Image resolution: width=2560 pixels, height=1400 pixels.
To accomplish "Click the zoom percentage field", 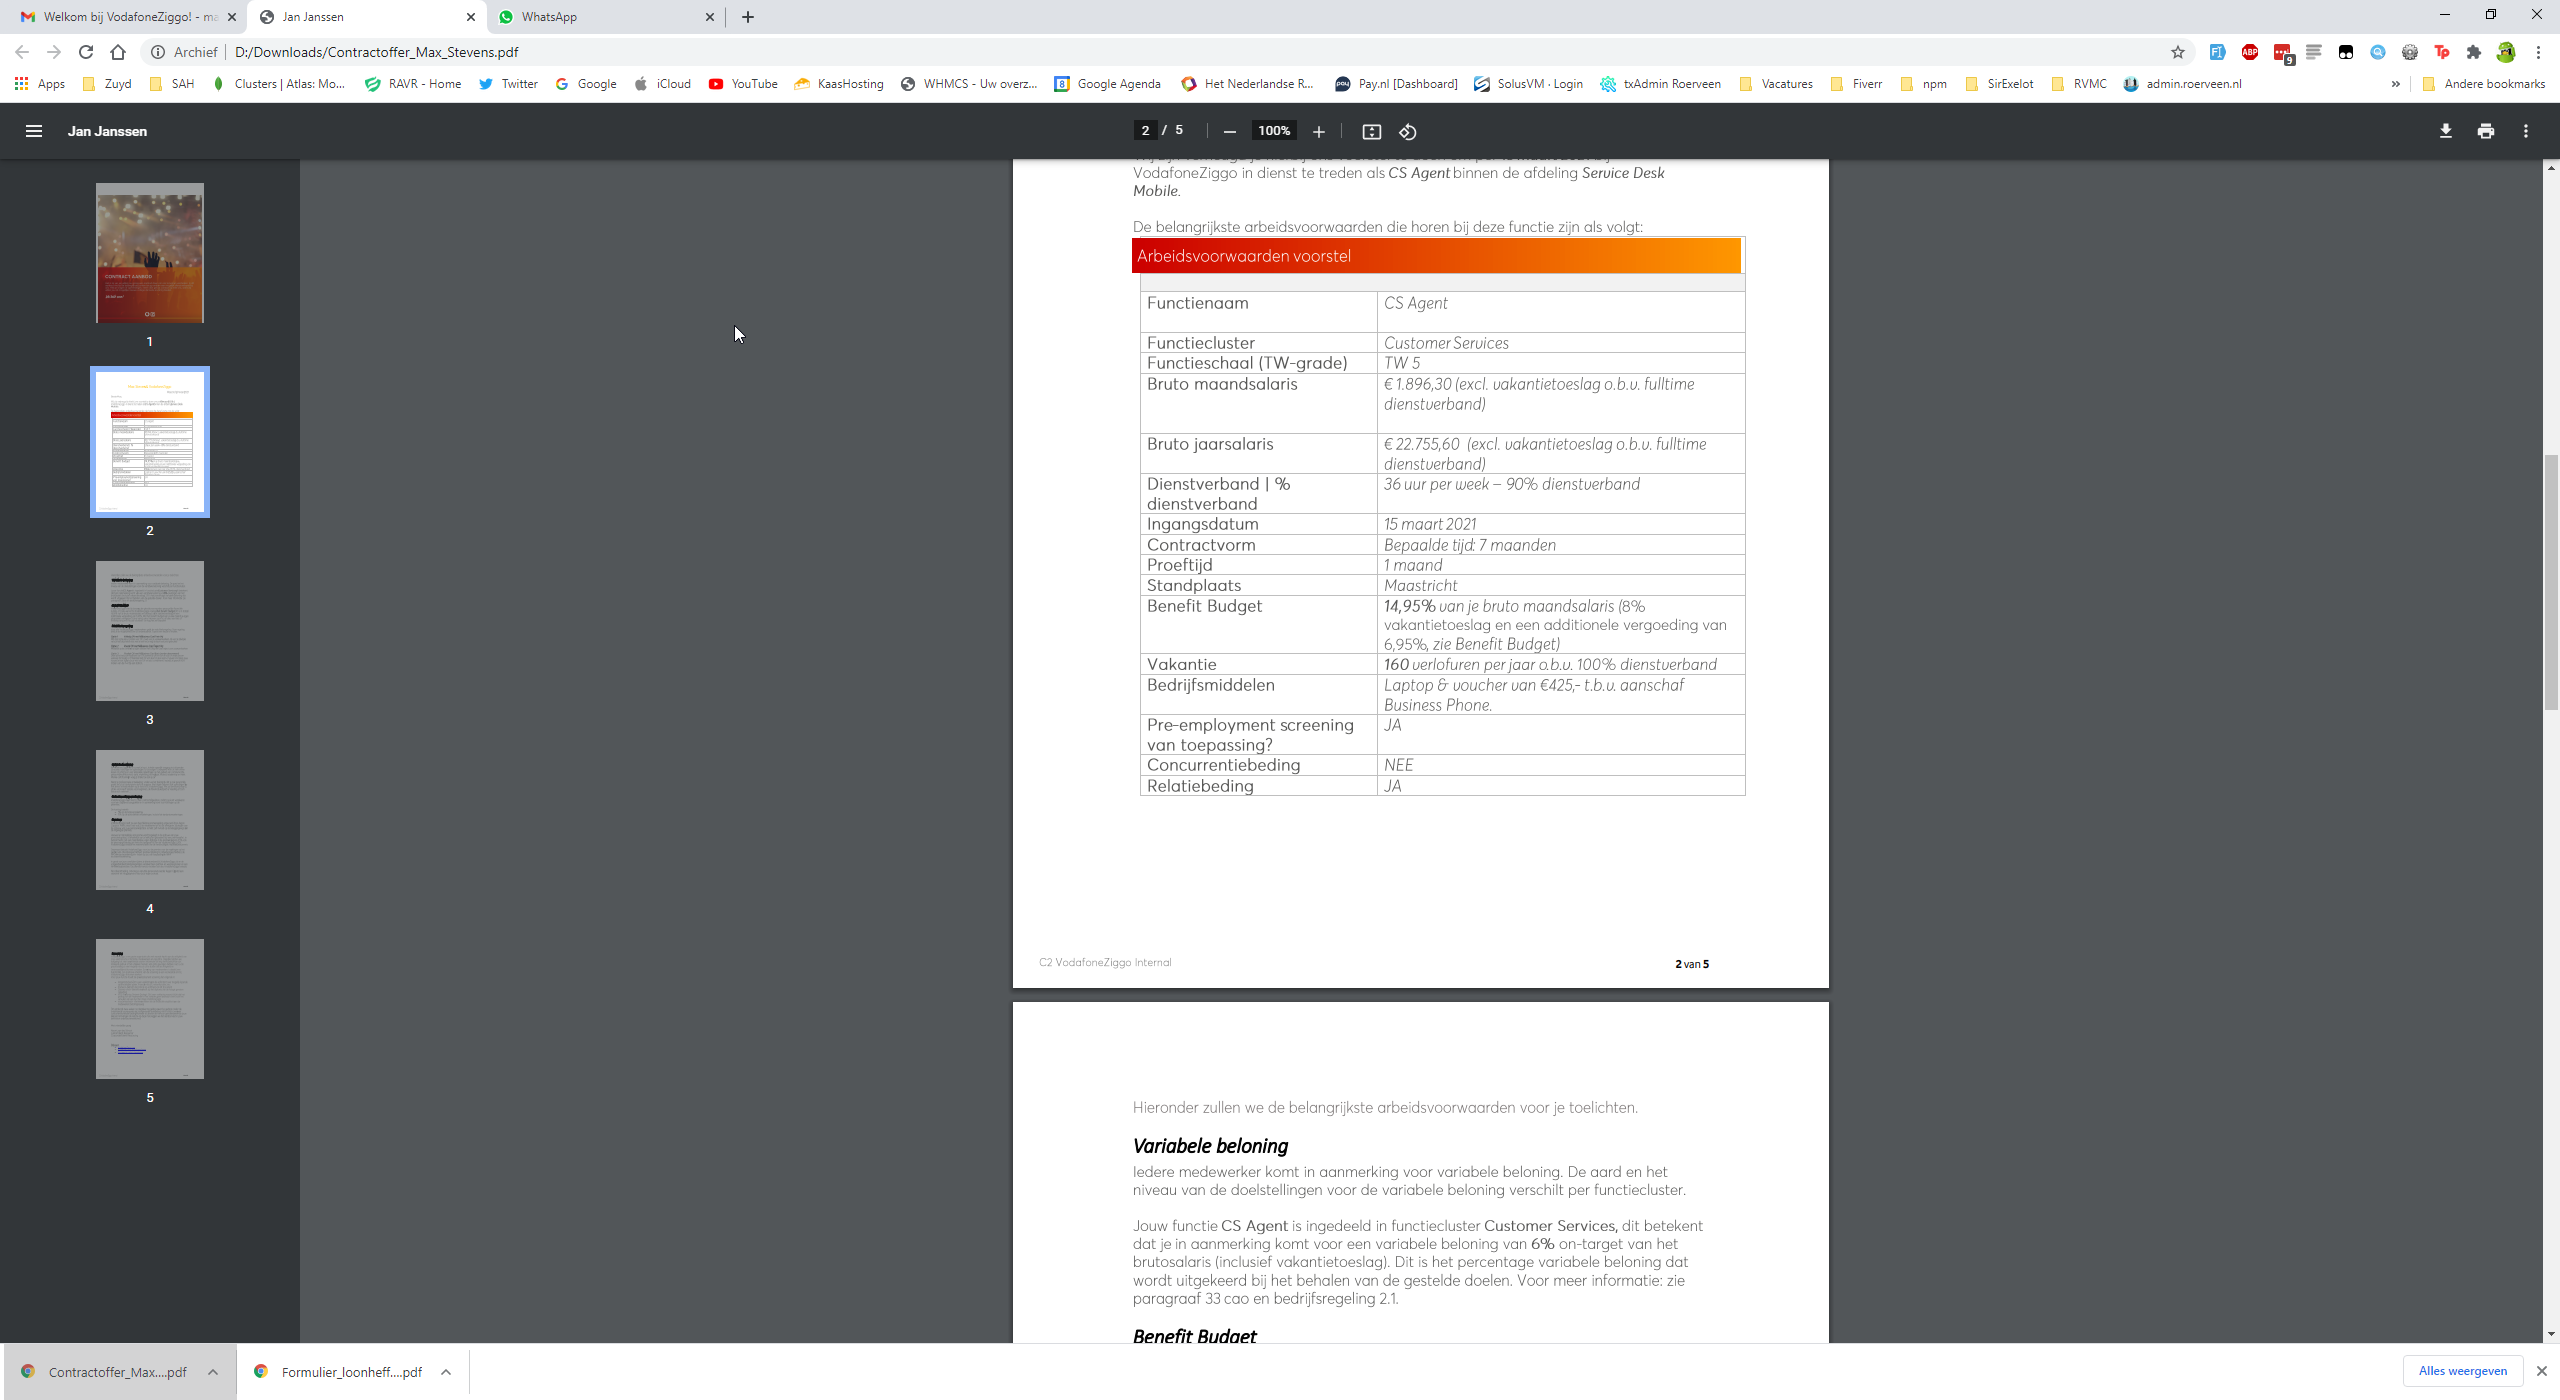I will (1274, 131).
